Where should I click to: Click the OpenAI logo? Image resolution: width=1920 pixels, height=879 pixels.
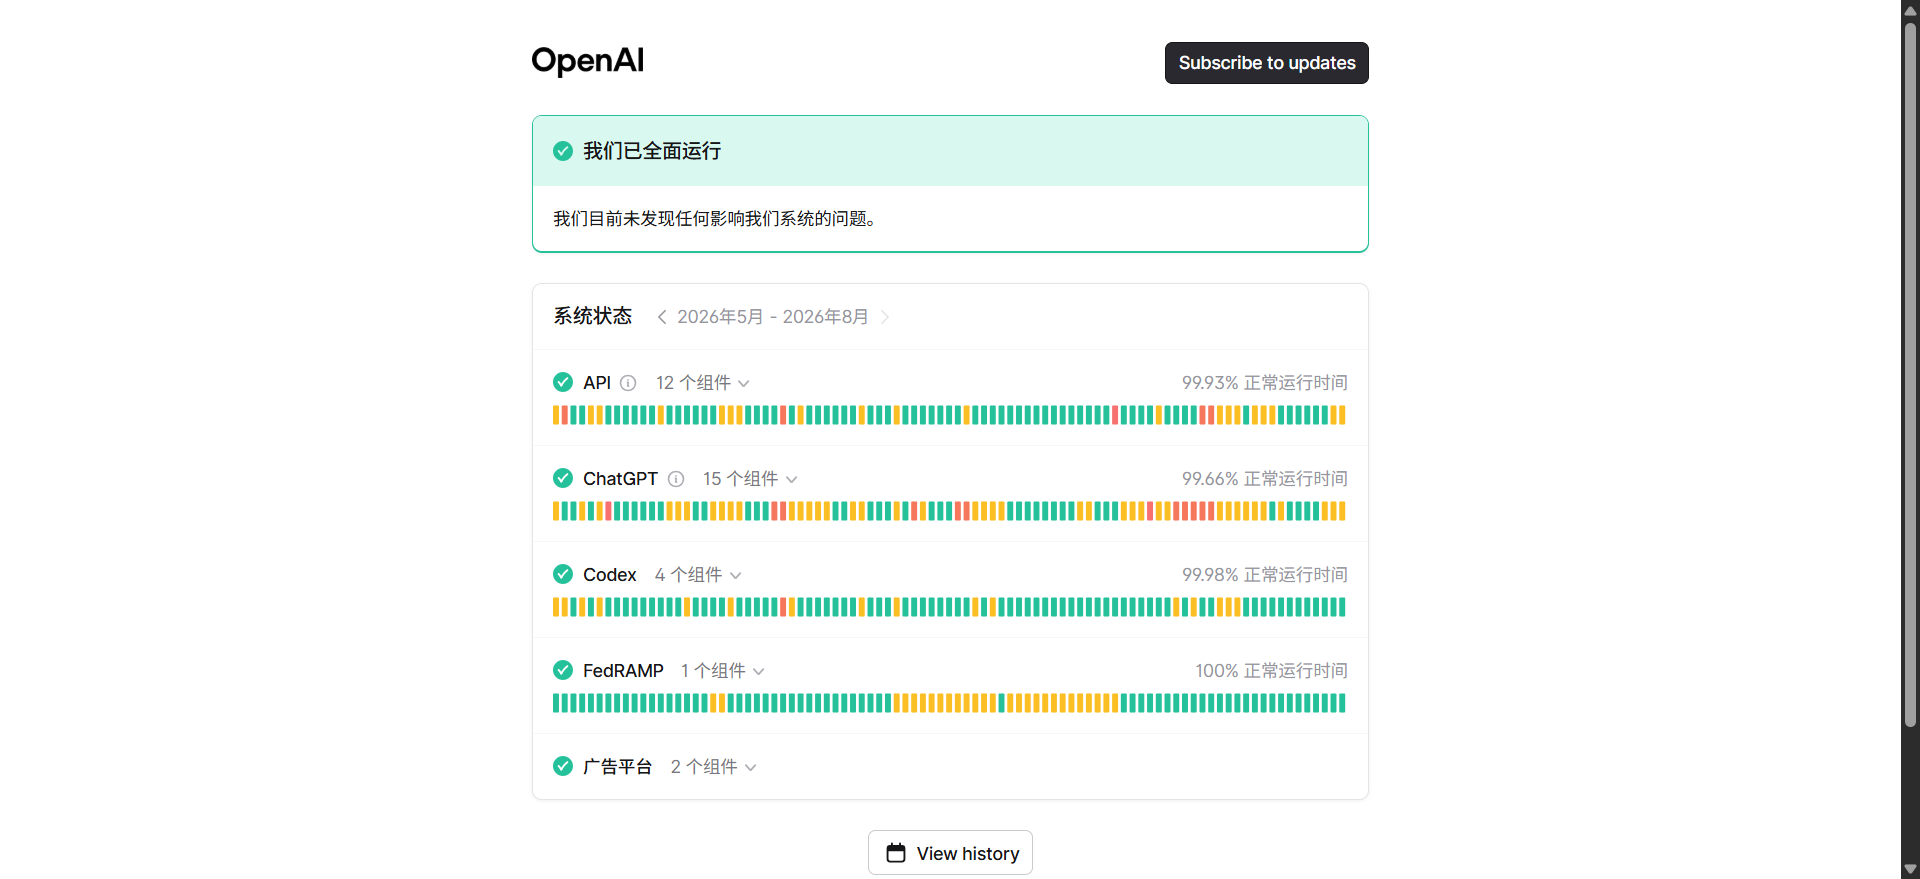(x=587, y=61)
